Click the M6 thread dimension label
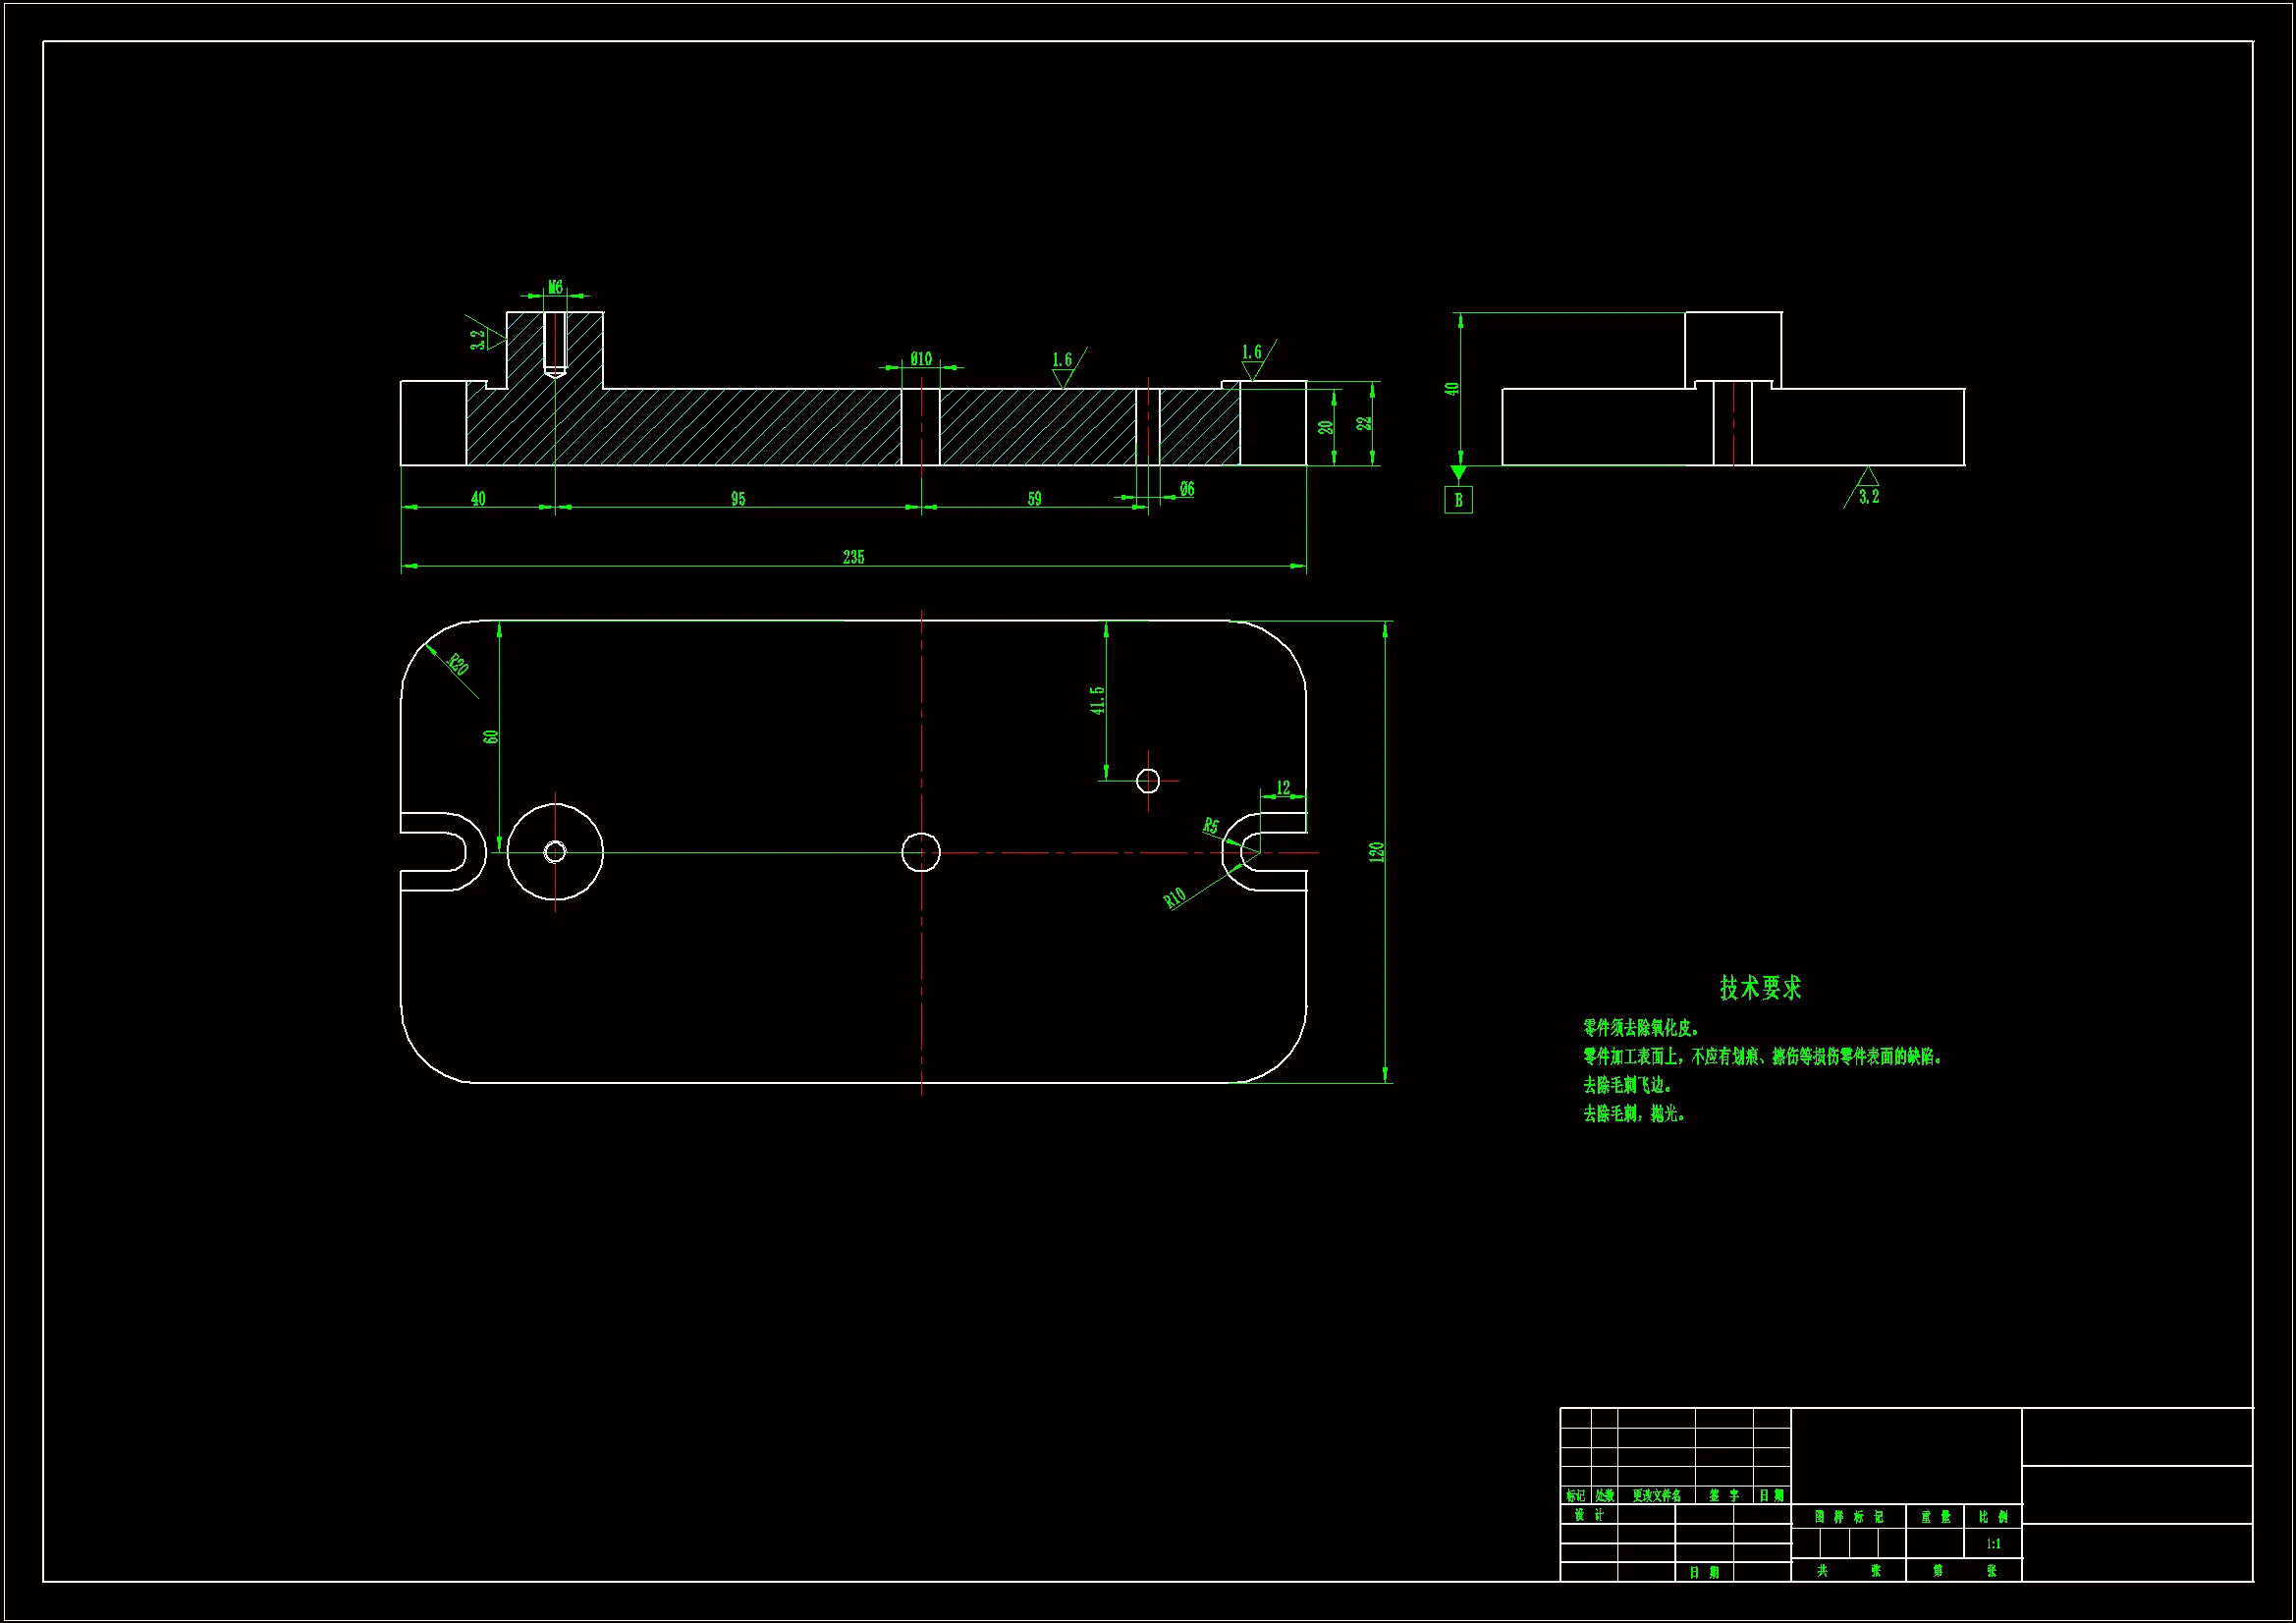This screenshot has width=2296, height=1623. (555, 287)
